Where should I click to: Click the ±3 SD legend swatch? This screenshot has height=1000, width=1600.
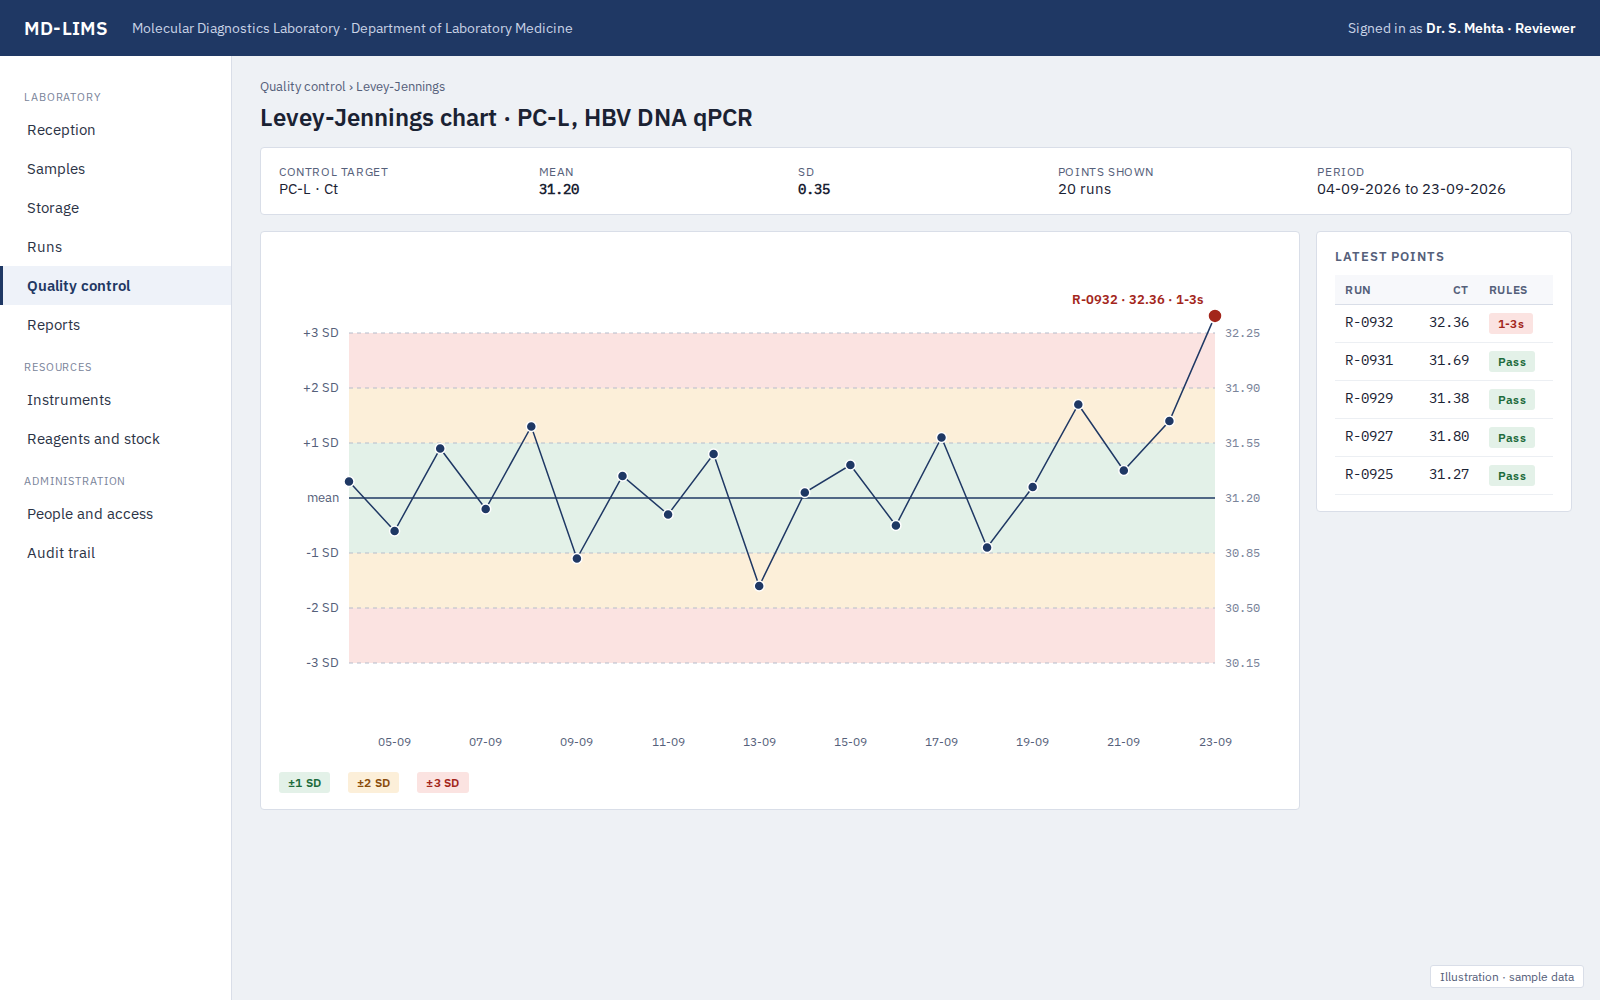[443, 783]
